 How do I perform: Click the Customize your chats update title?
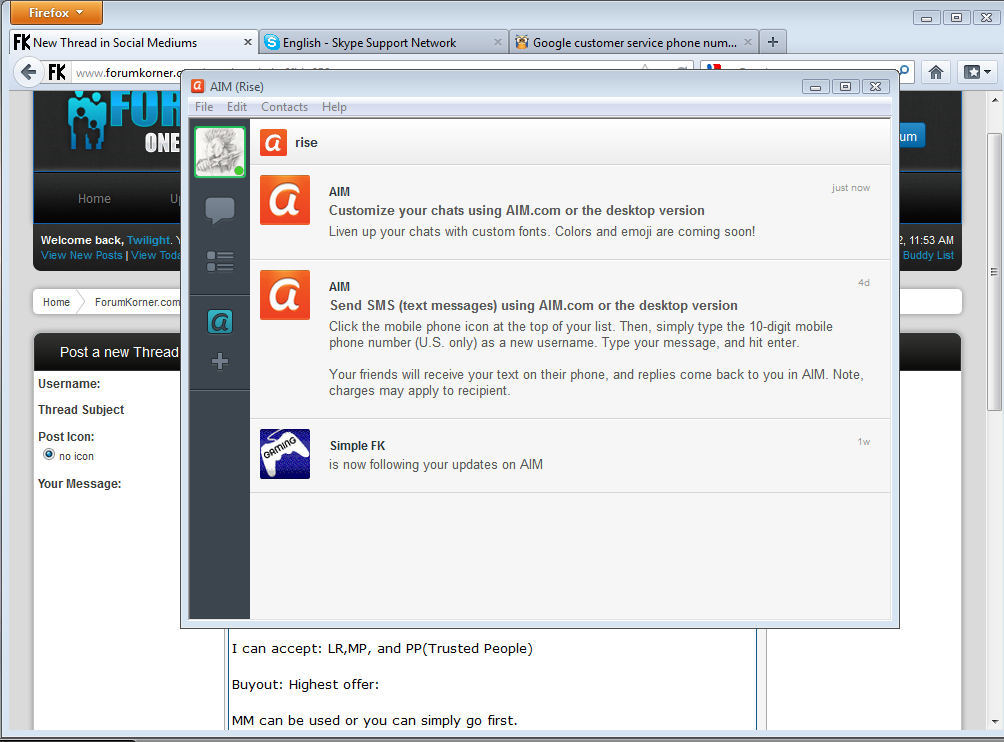(516, 211)
